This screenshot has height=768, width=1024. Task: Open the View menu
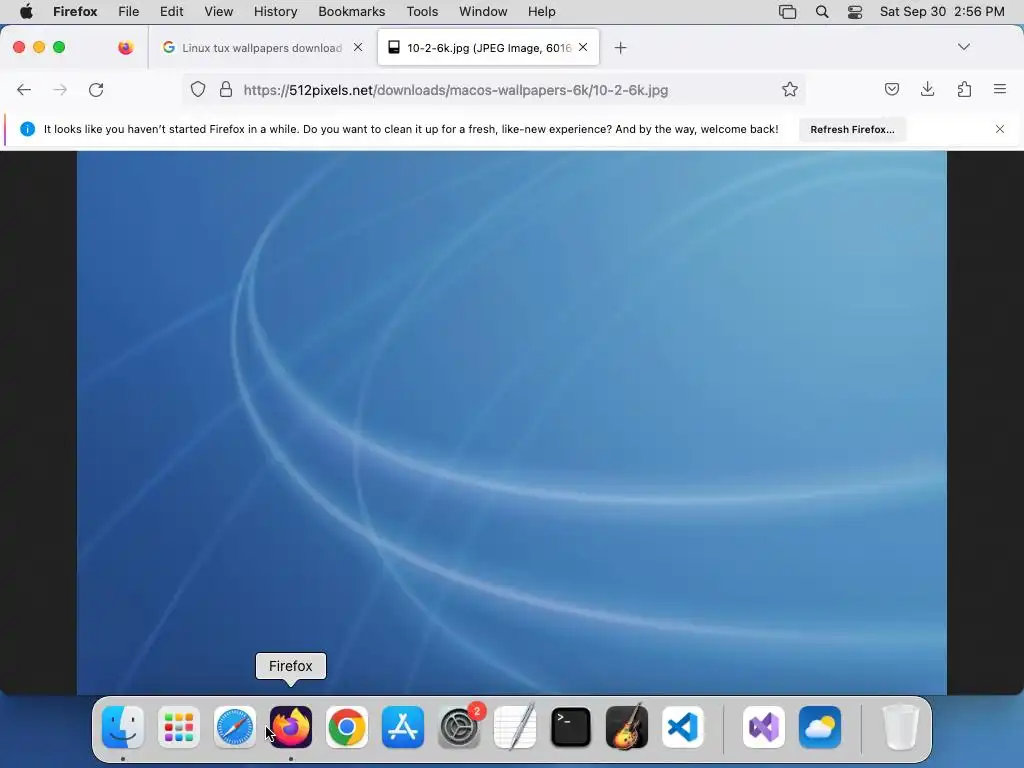[x=218, y=12]
